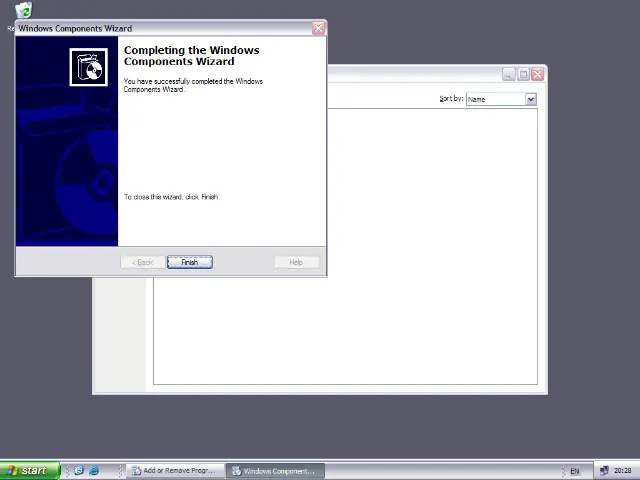Select Windows Components taskbar button

[276, 471]
